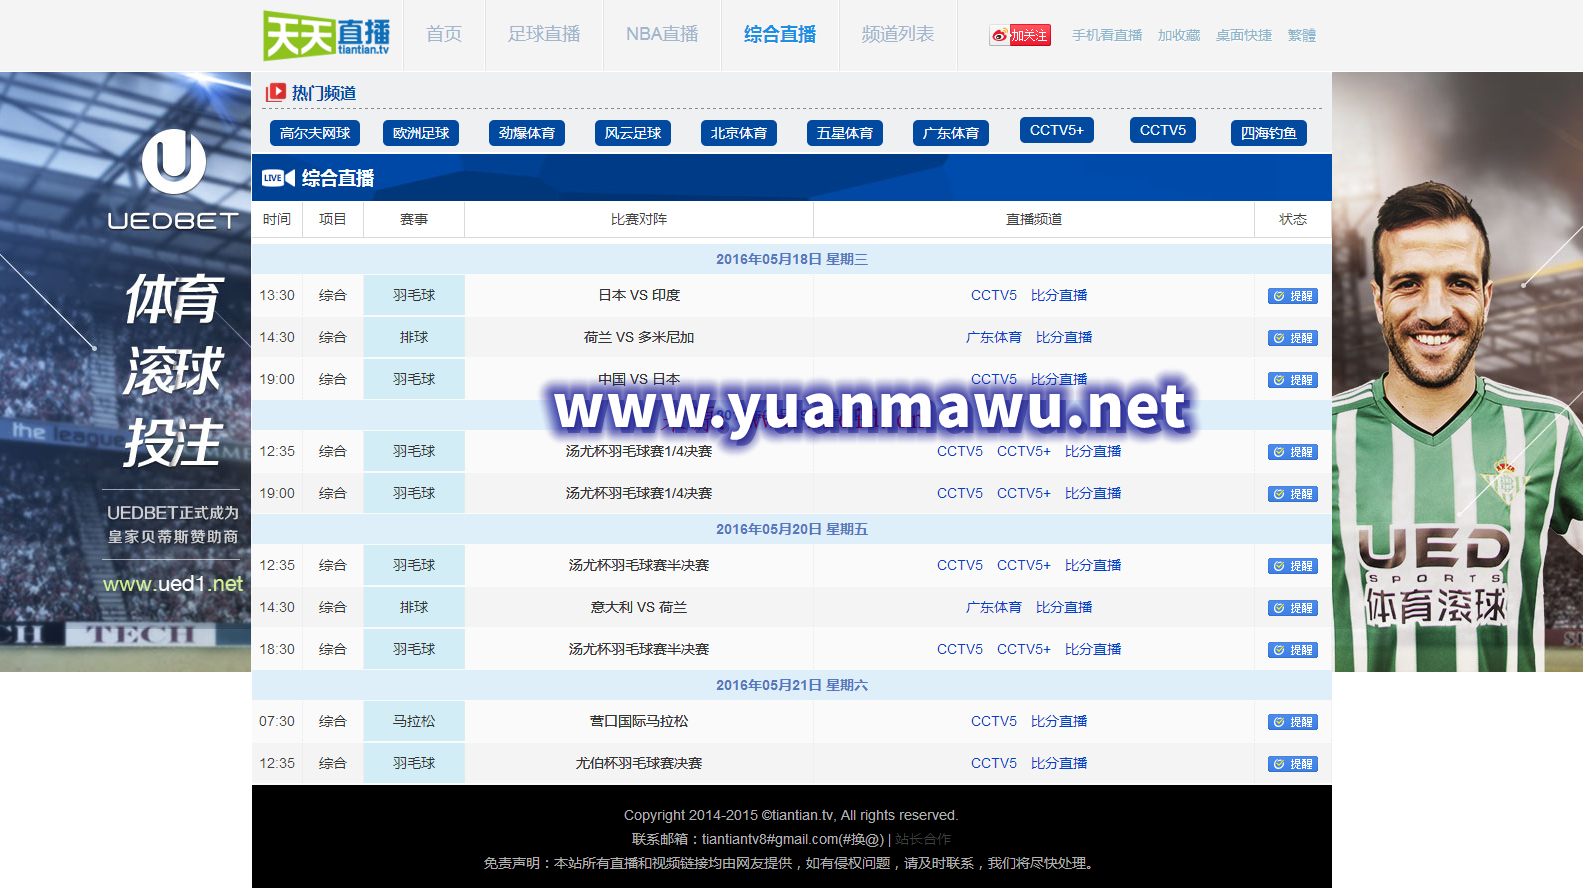Click 排球 cell in 荷兰 VS 多米尼加 row

pos(414,338)
